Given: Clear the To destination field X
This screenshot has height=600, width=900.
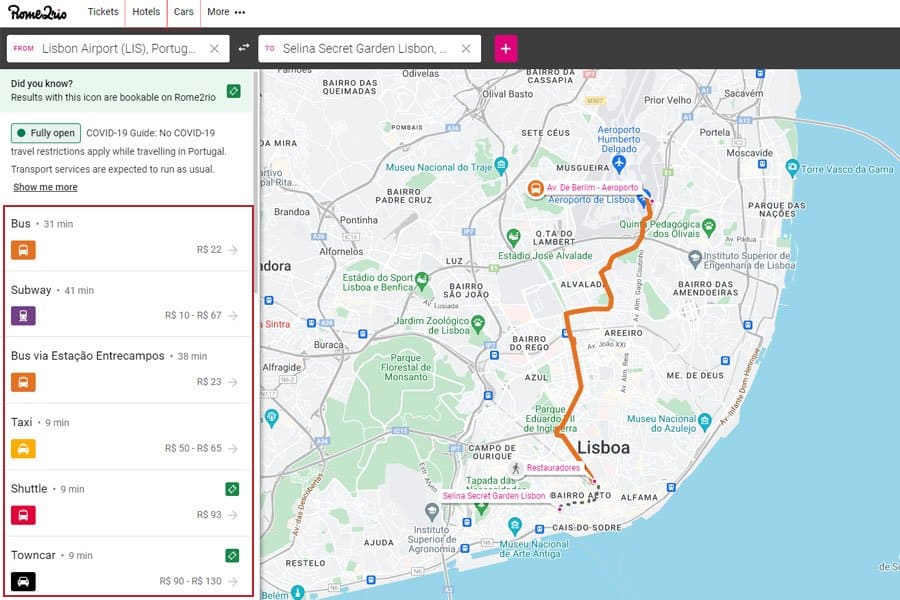Looking at the screenshot, I should (466, 49).
